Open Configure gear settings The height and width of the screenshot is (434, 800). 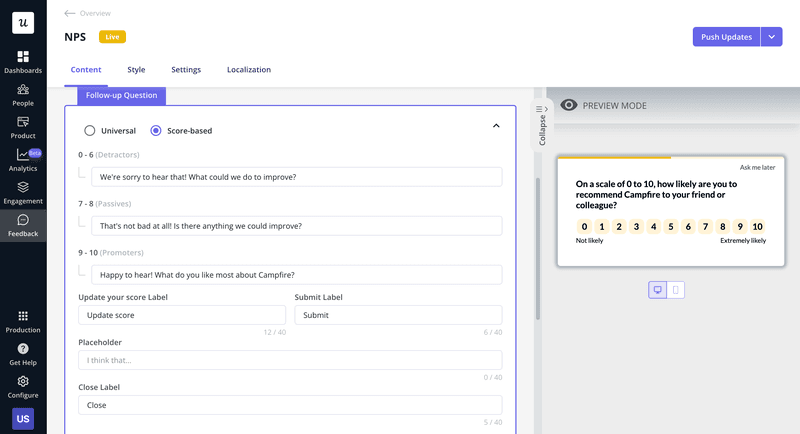coord(23,382)
